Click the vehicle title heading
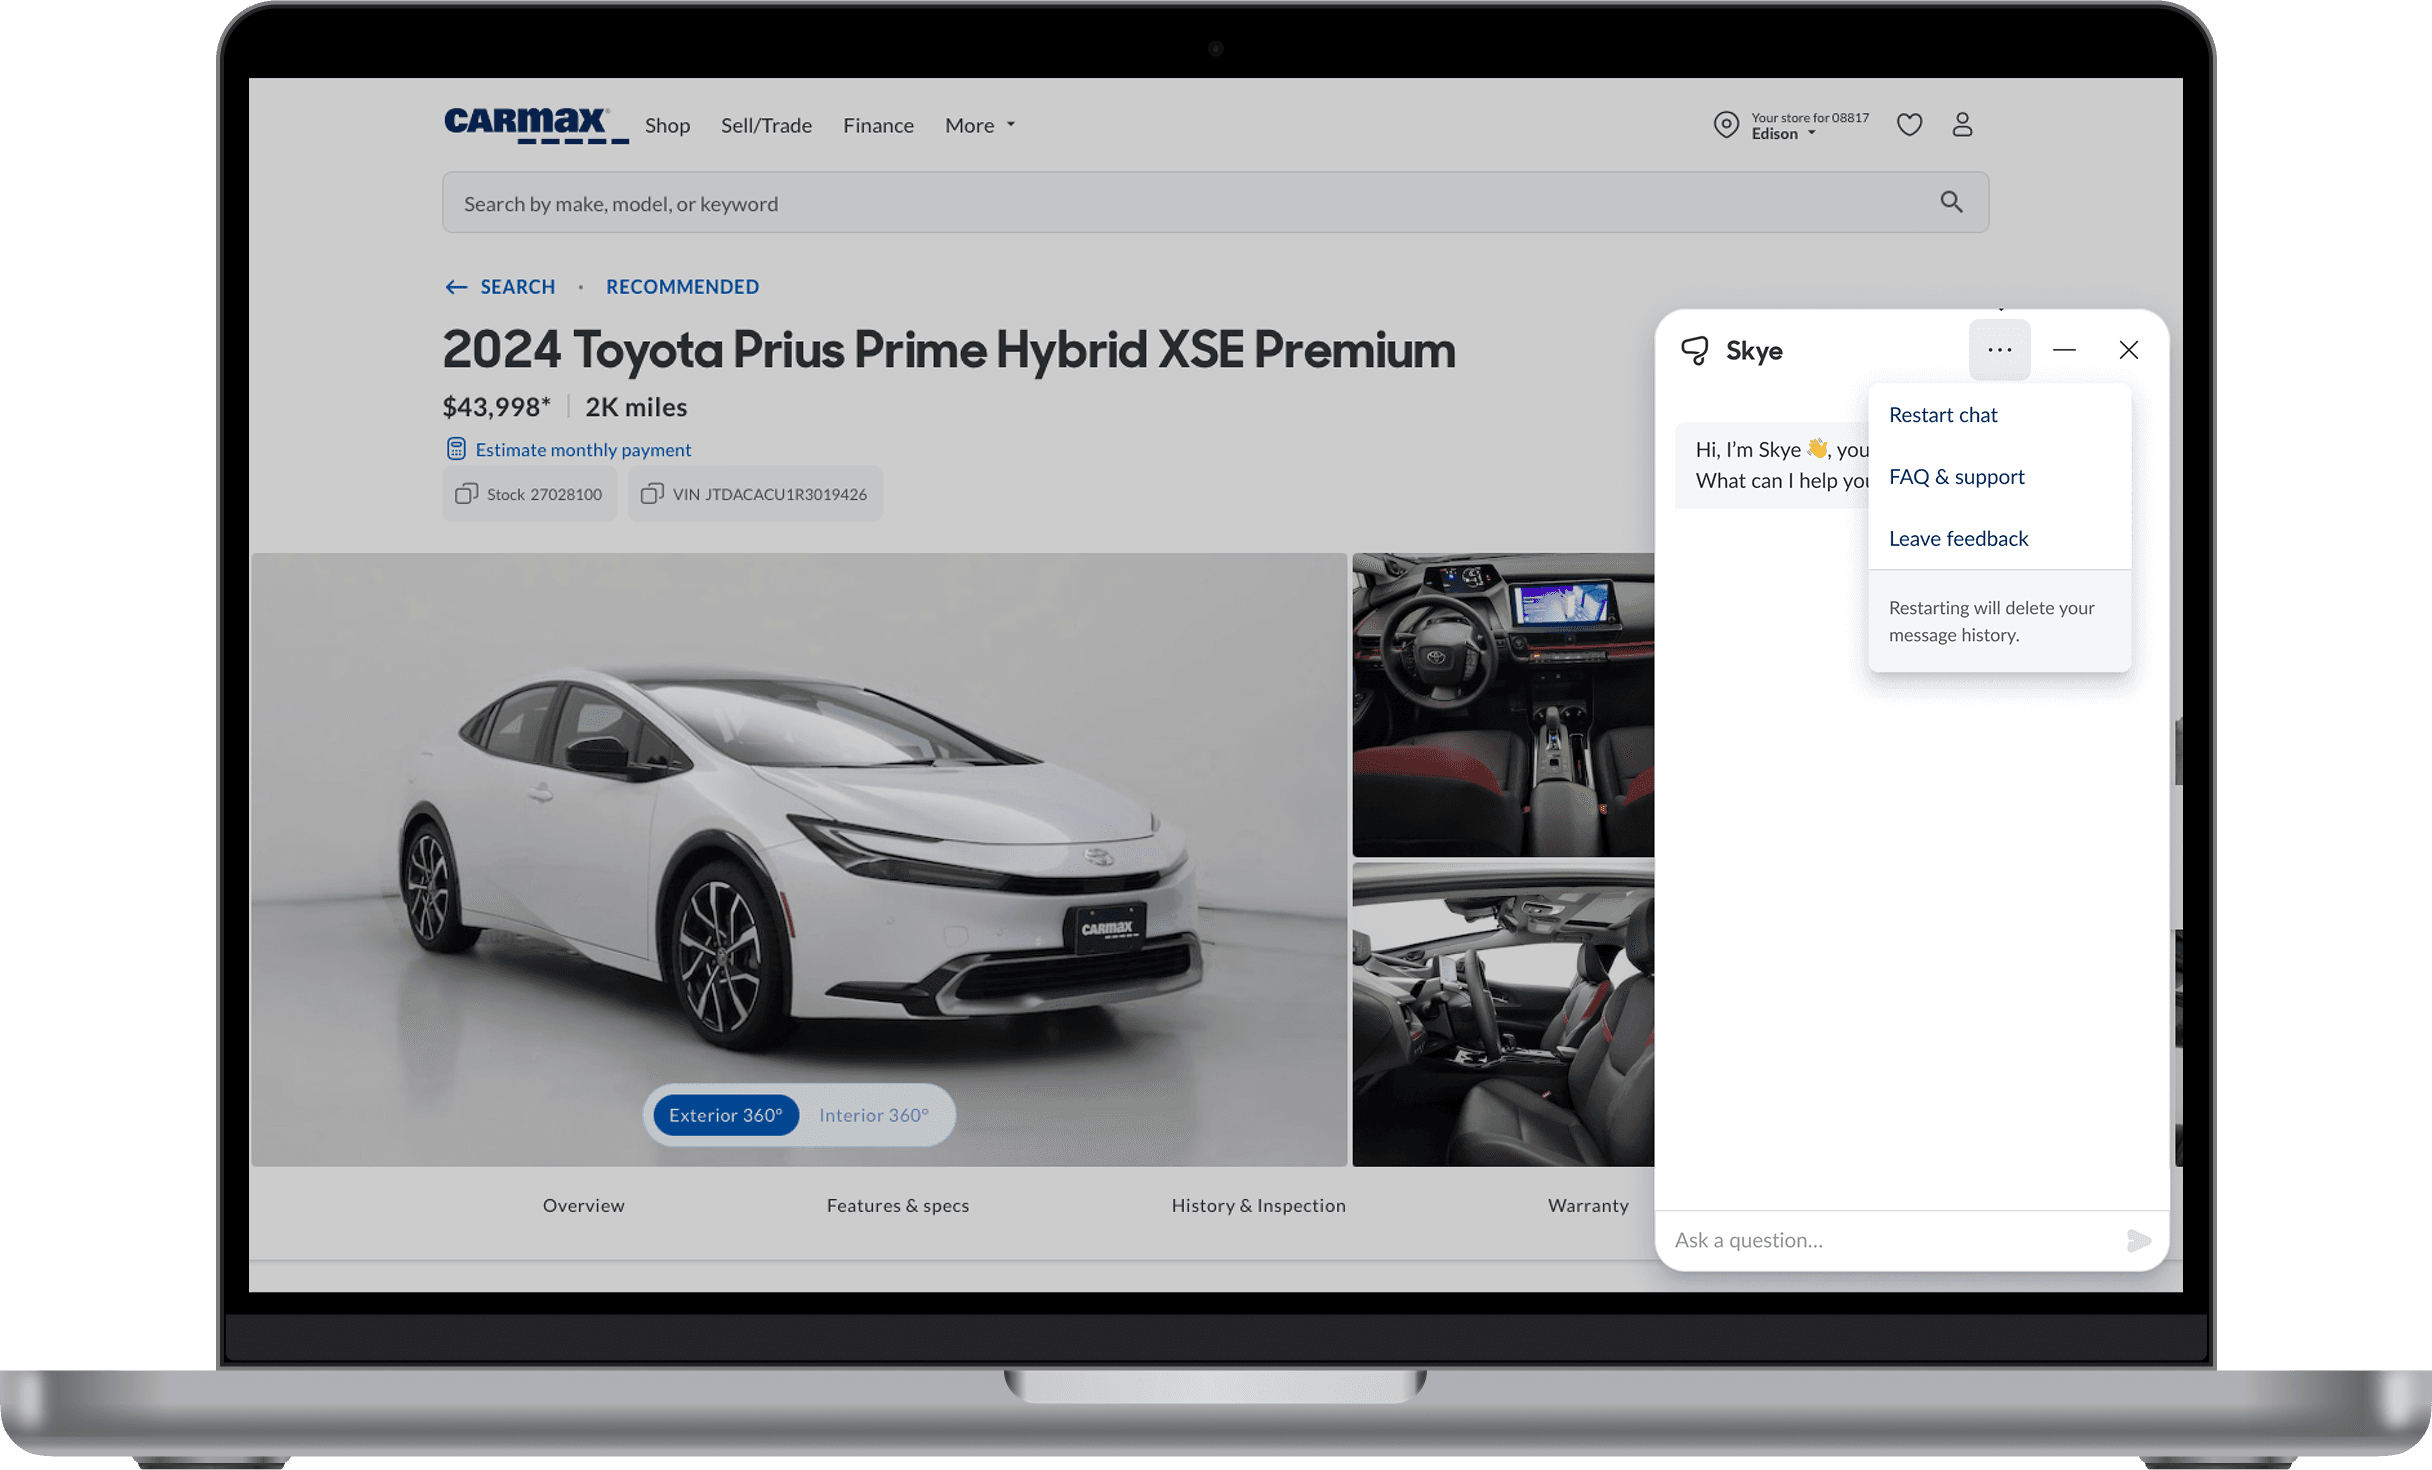Image resolution: width=2432 pixels, height=1470 pixels. coord(949,350)
